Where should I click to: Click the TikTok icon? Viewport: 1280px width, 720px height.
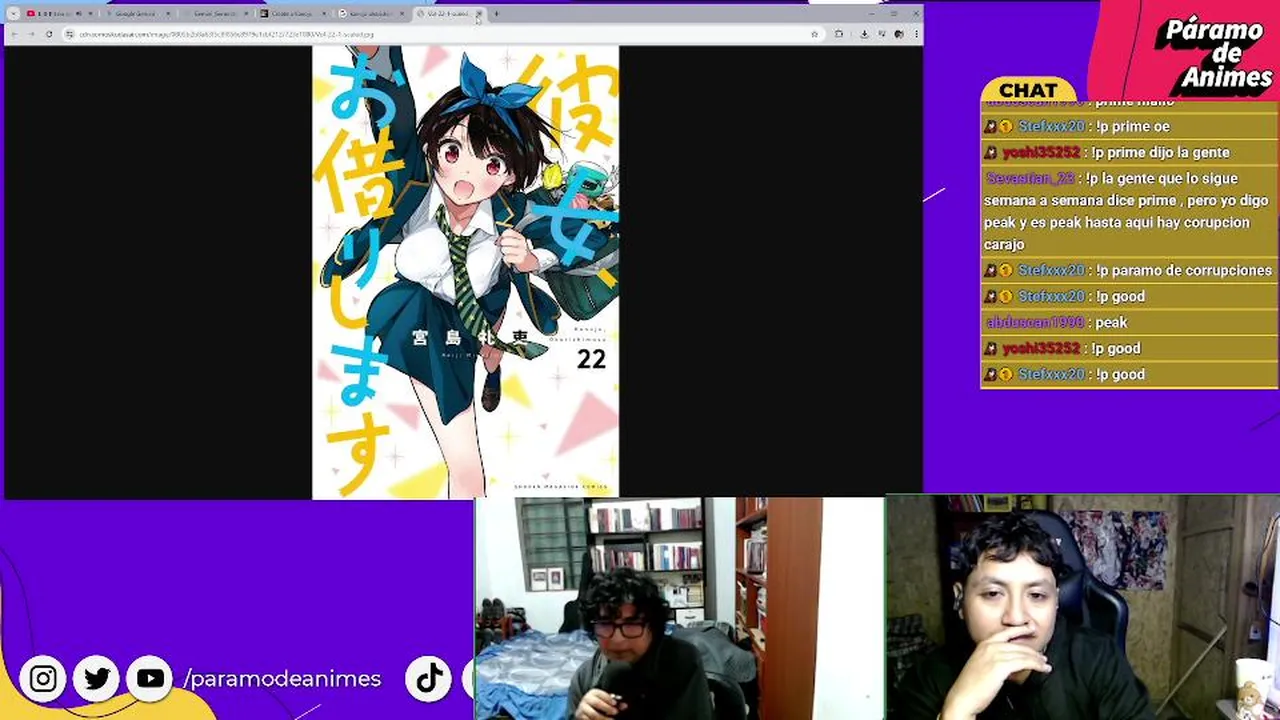[429, 679]
